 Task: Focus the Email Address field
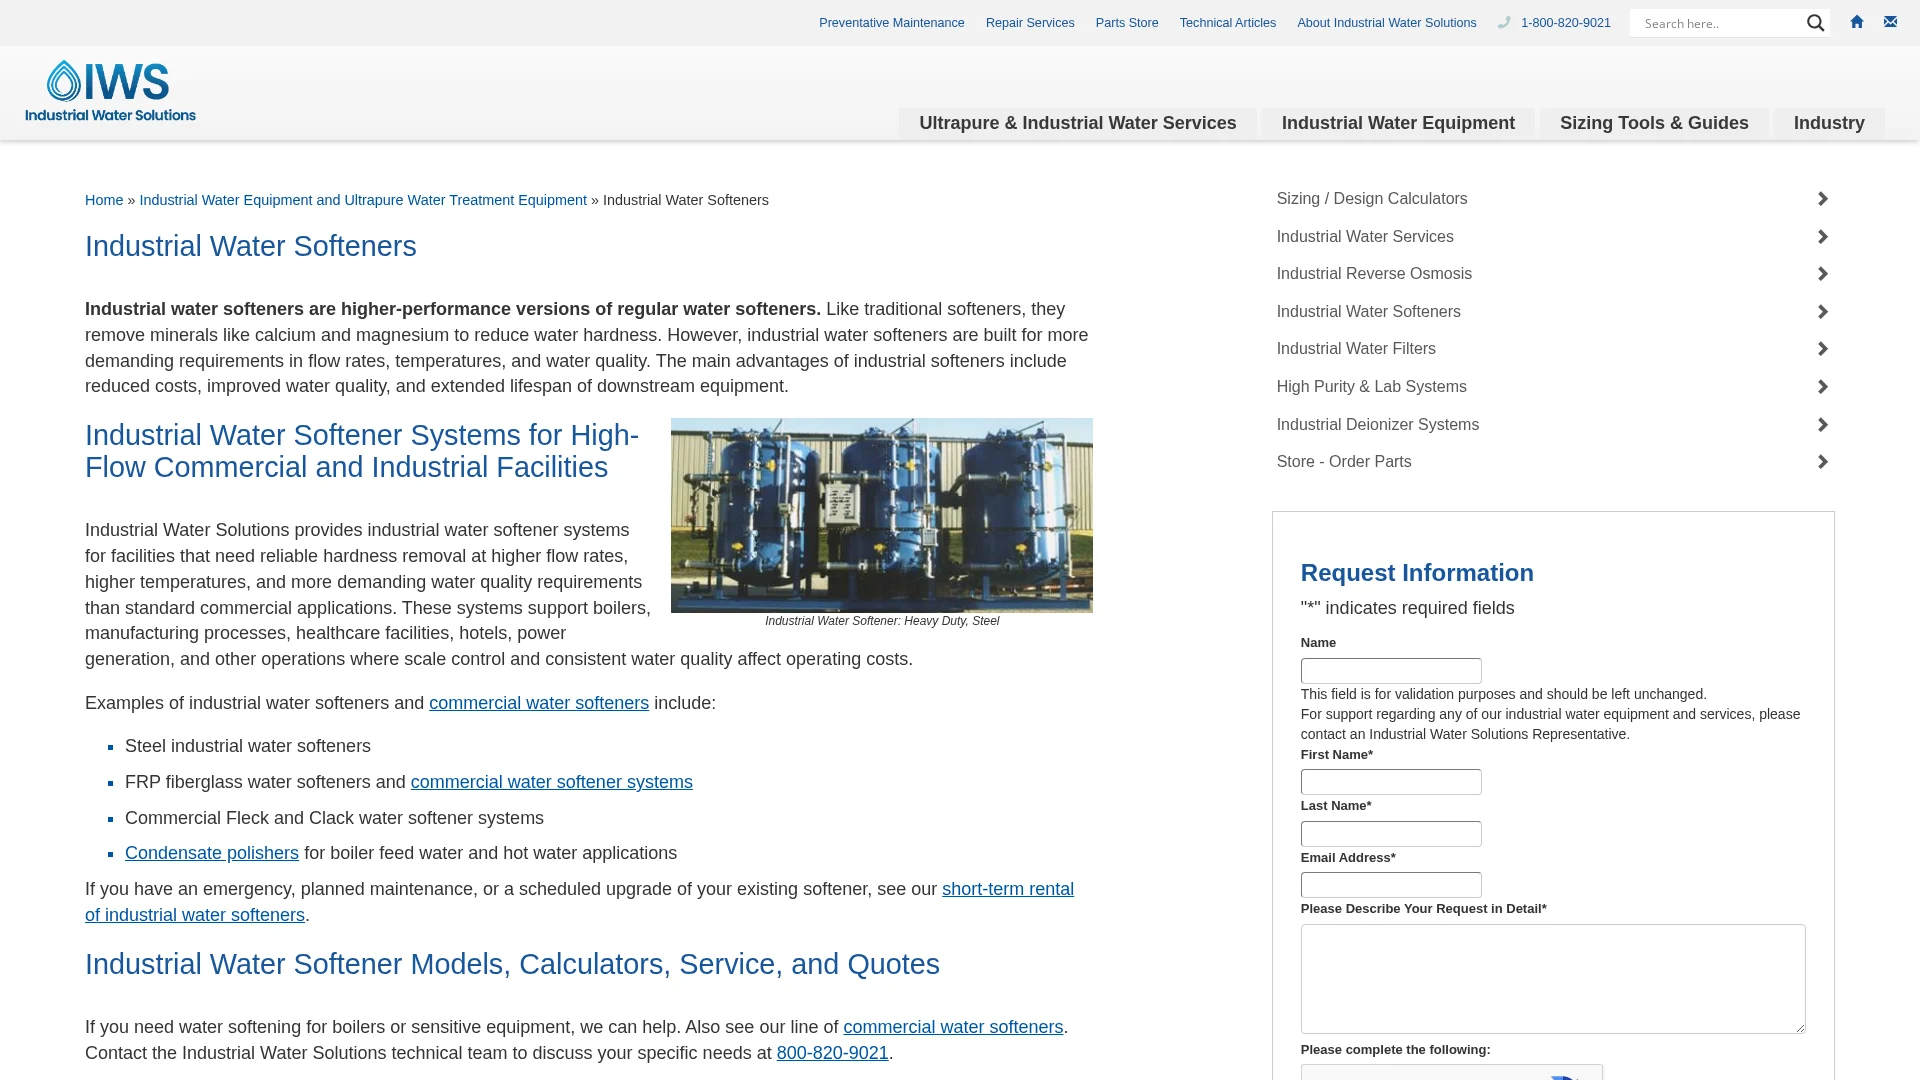[1391, 885]
